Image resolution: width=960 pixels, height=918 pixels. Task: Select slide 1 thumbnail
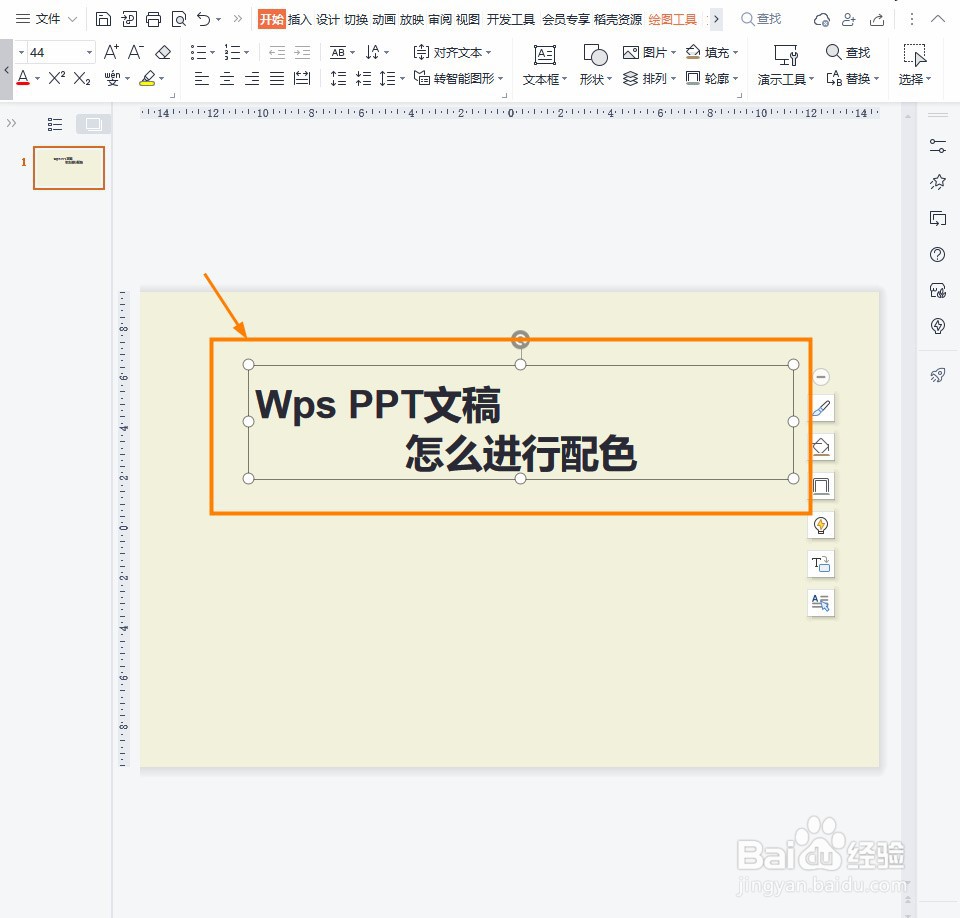pyautogui.click(x=69, y=167)
